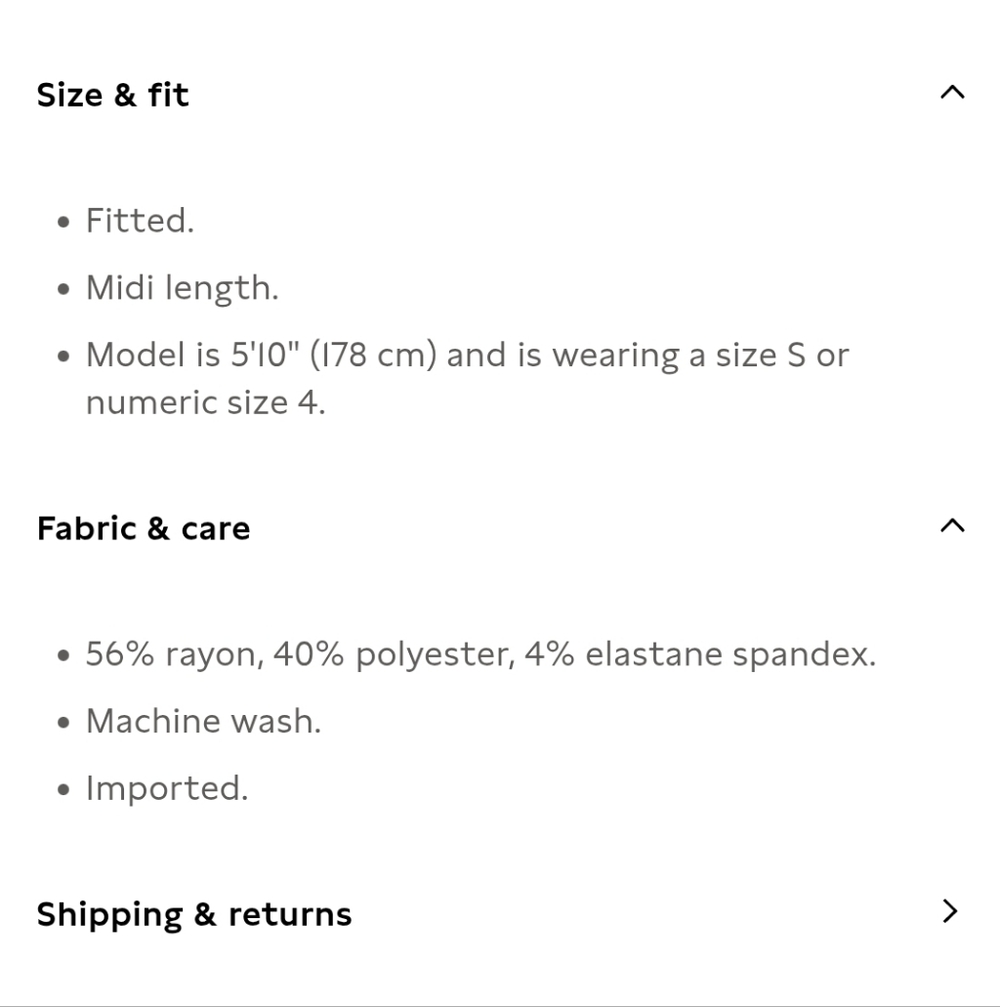
Task: Select the Machine wash. list item
Action: (x=204, y=721)
